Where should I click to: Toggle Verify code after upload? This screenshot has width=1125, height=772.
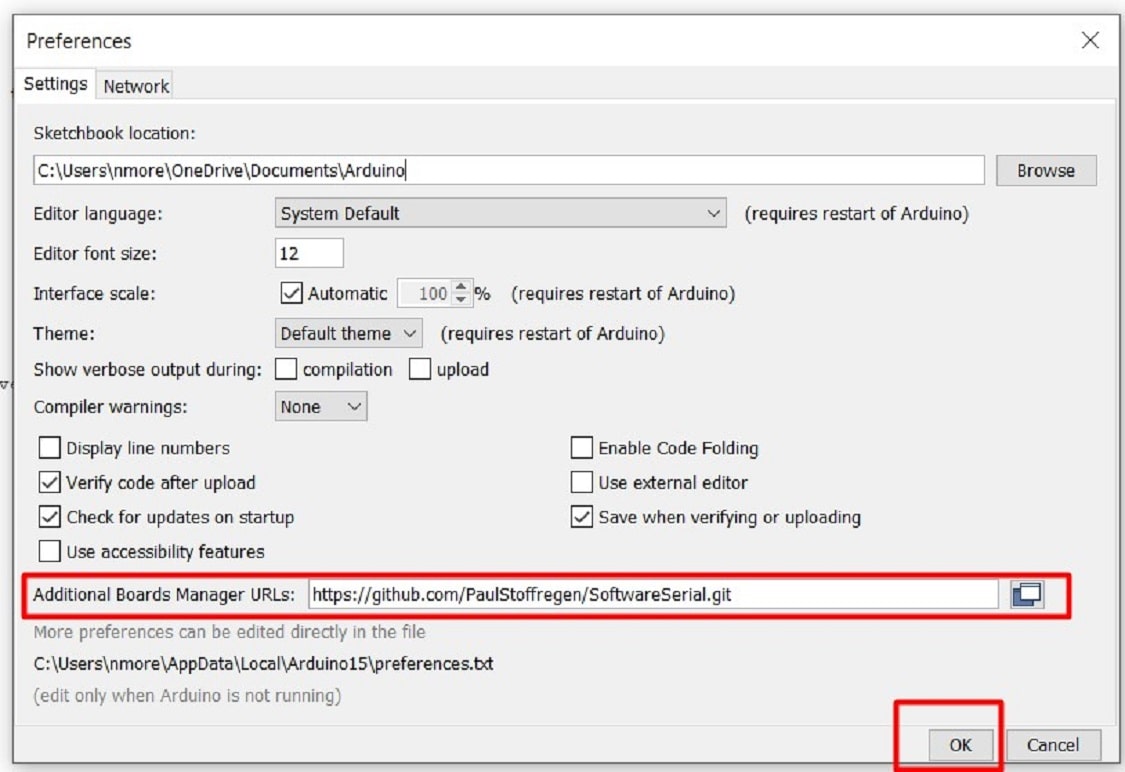[50, 482]
